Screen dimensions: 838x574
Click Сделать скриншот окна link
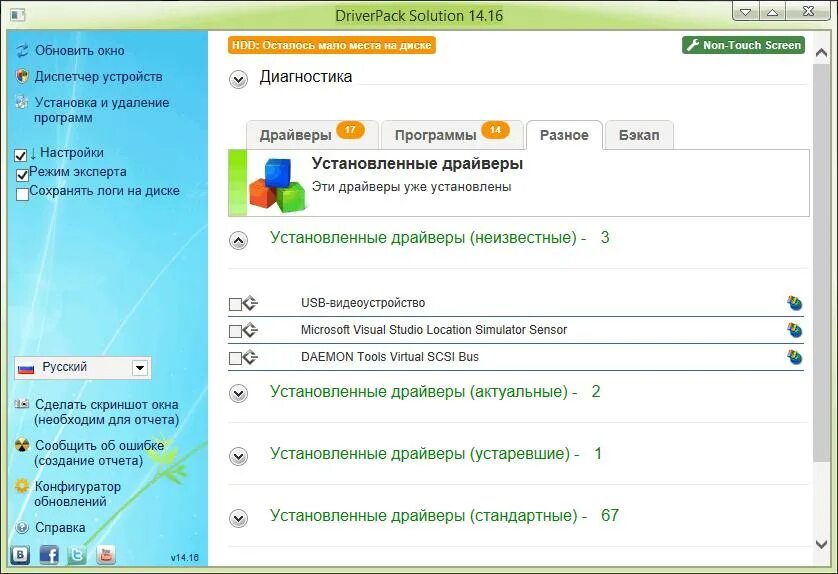[106, 412]
